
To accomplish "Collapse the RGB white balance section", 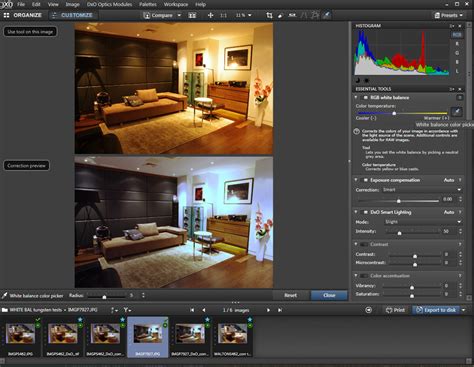I will pyautogui.click(x=356, y=97).
